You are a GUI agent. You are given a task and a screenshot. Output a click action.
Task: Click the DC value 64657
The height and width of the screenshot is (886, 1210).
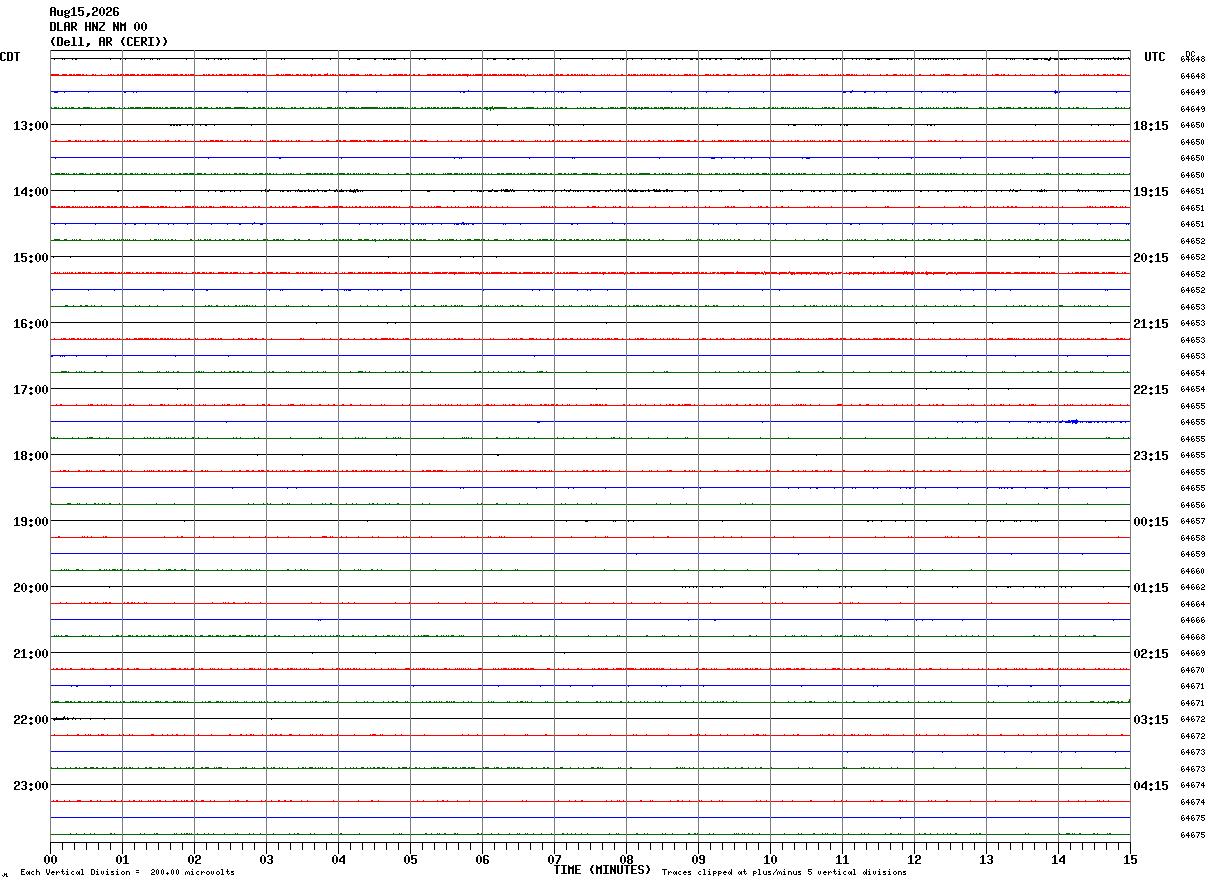(x=1192, y=521)
